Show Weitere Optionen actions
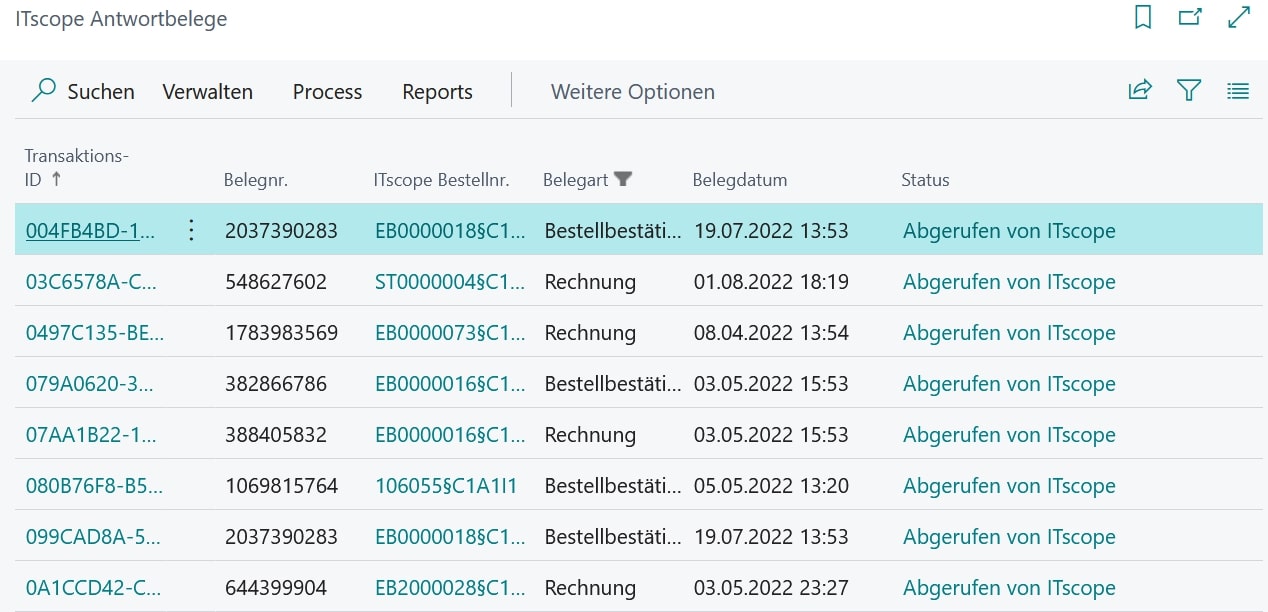 [x=632, y=92]
